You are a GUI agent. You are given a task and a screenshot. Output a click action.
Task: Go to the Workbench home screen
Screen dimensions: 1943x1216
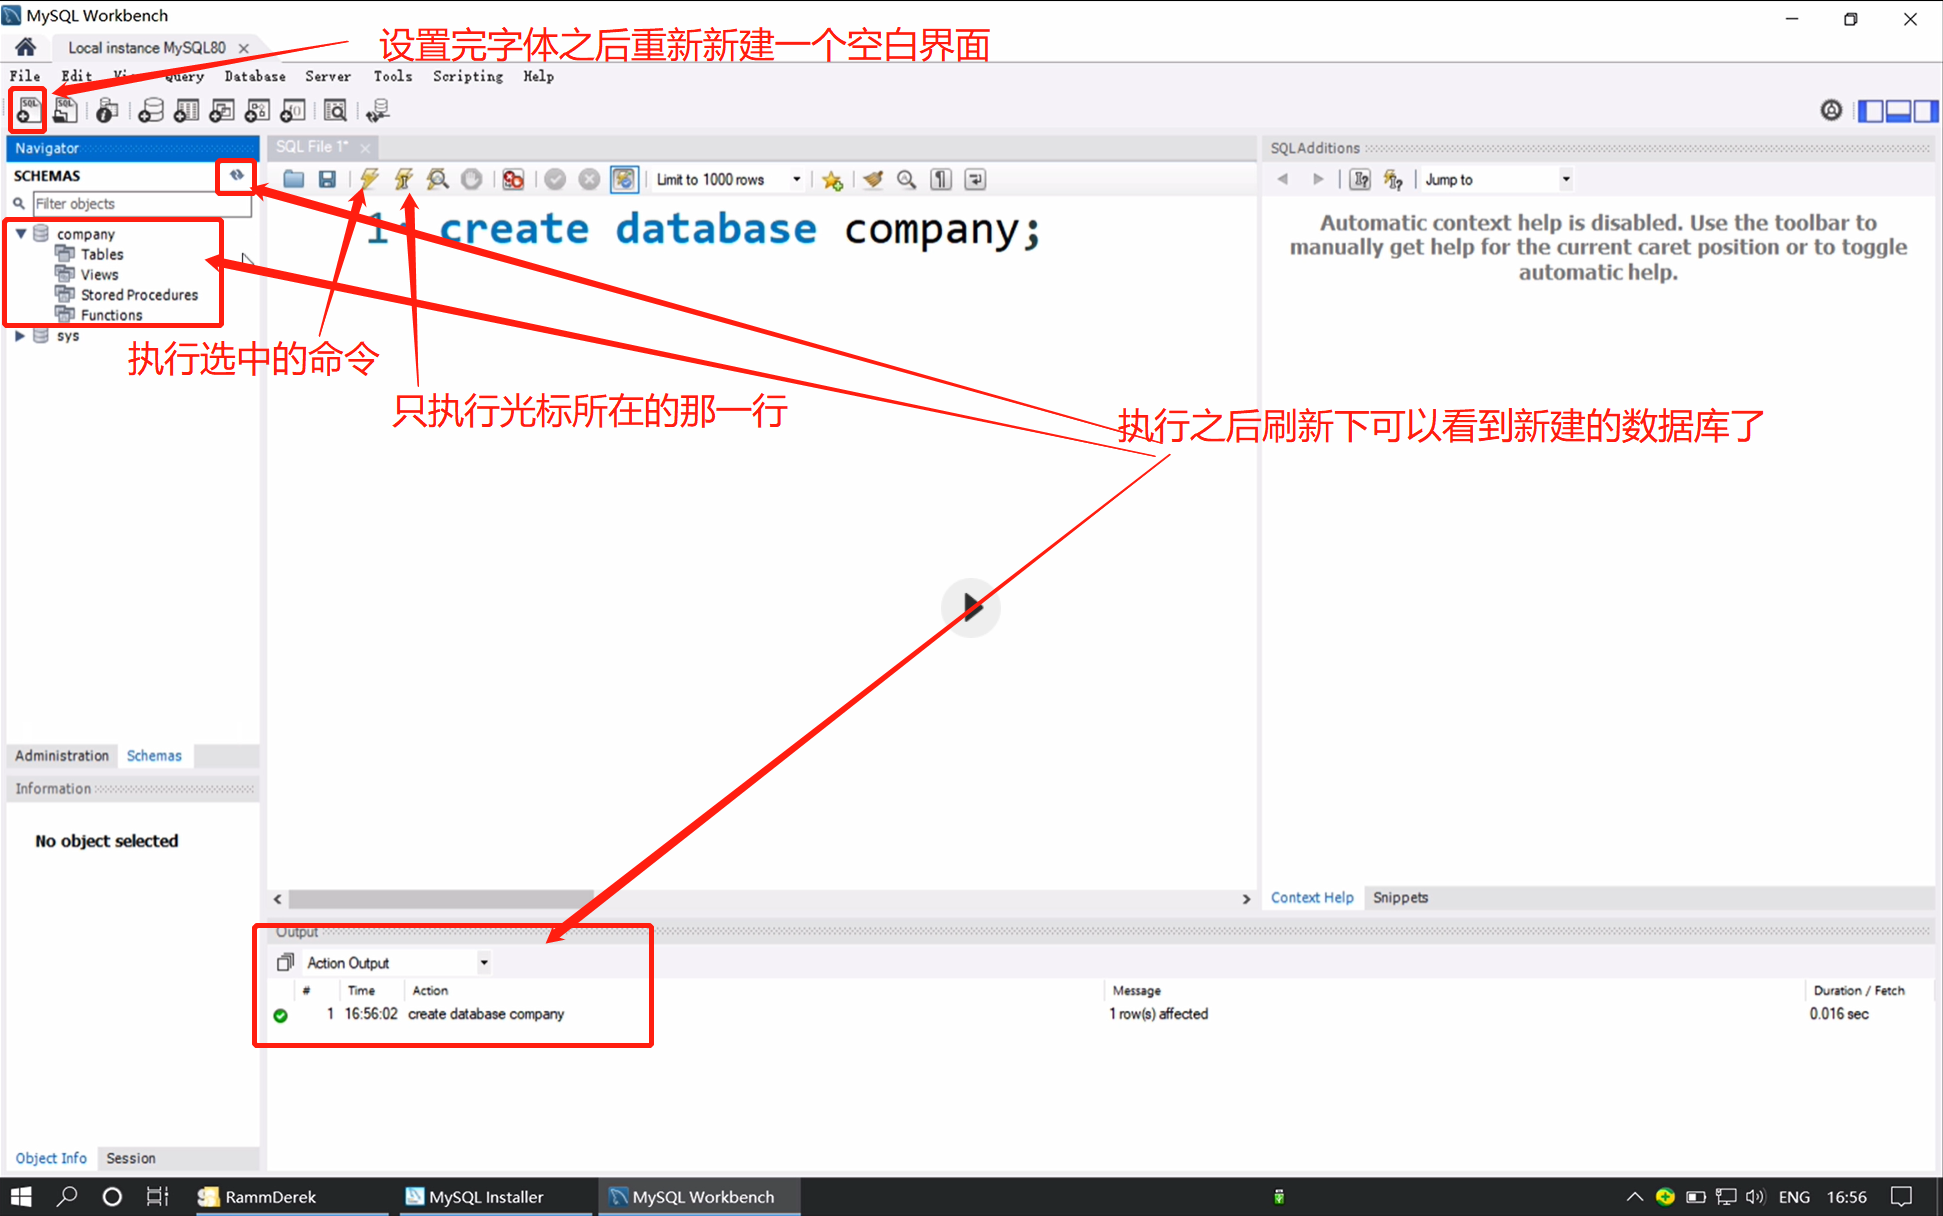point(26,47)
